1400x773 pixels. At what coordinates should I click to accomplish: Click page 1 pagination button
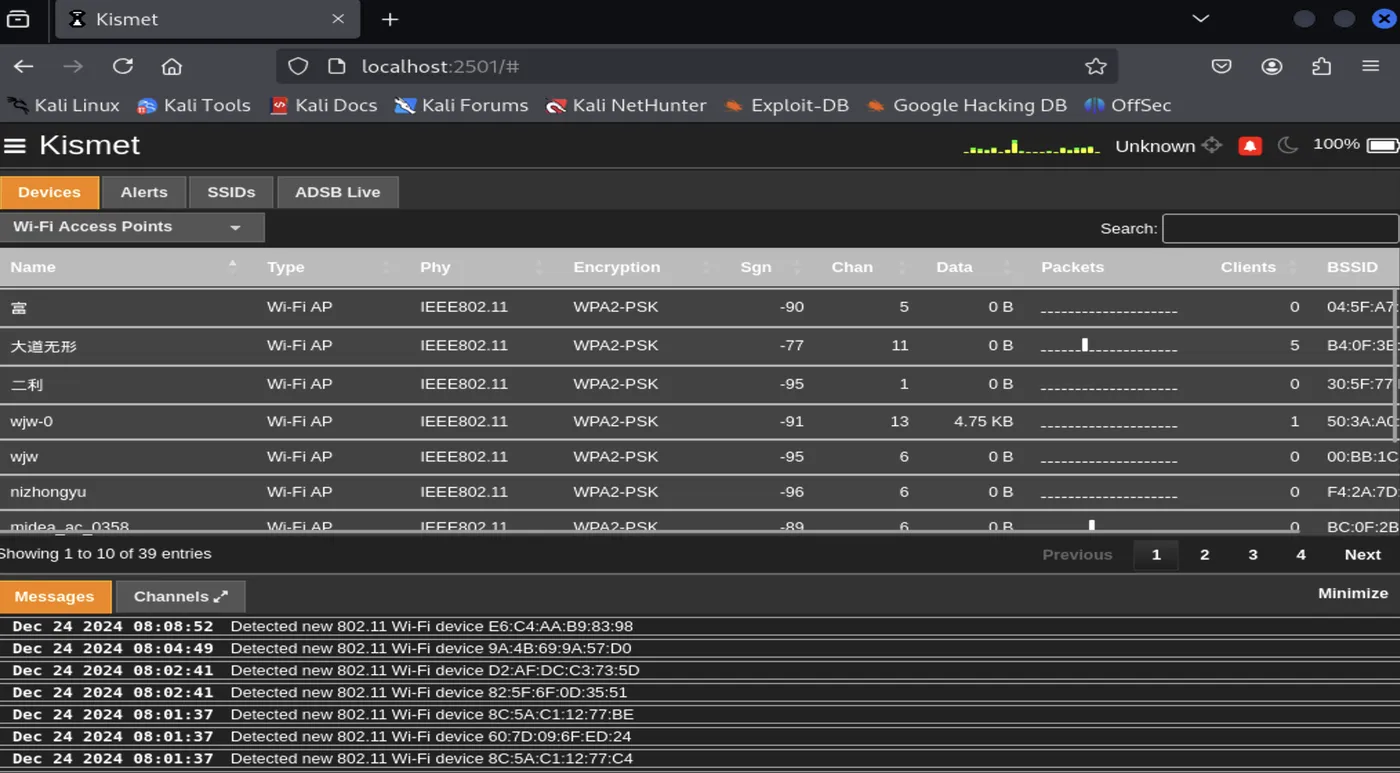[1156, 555]
